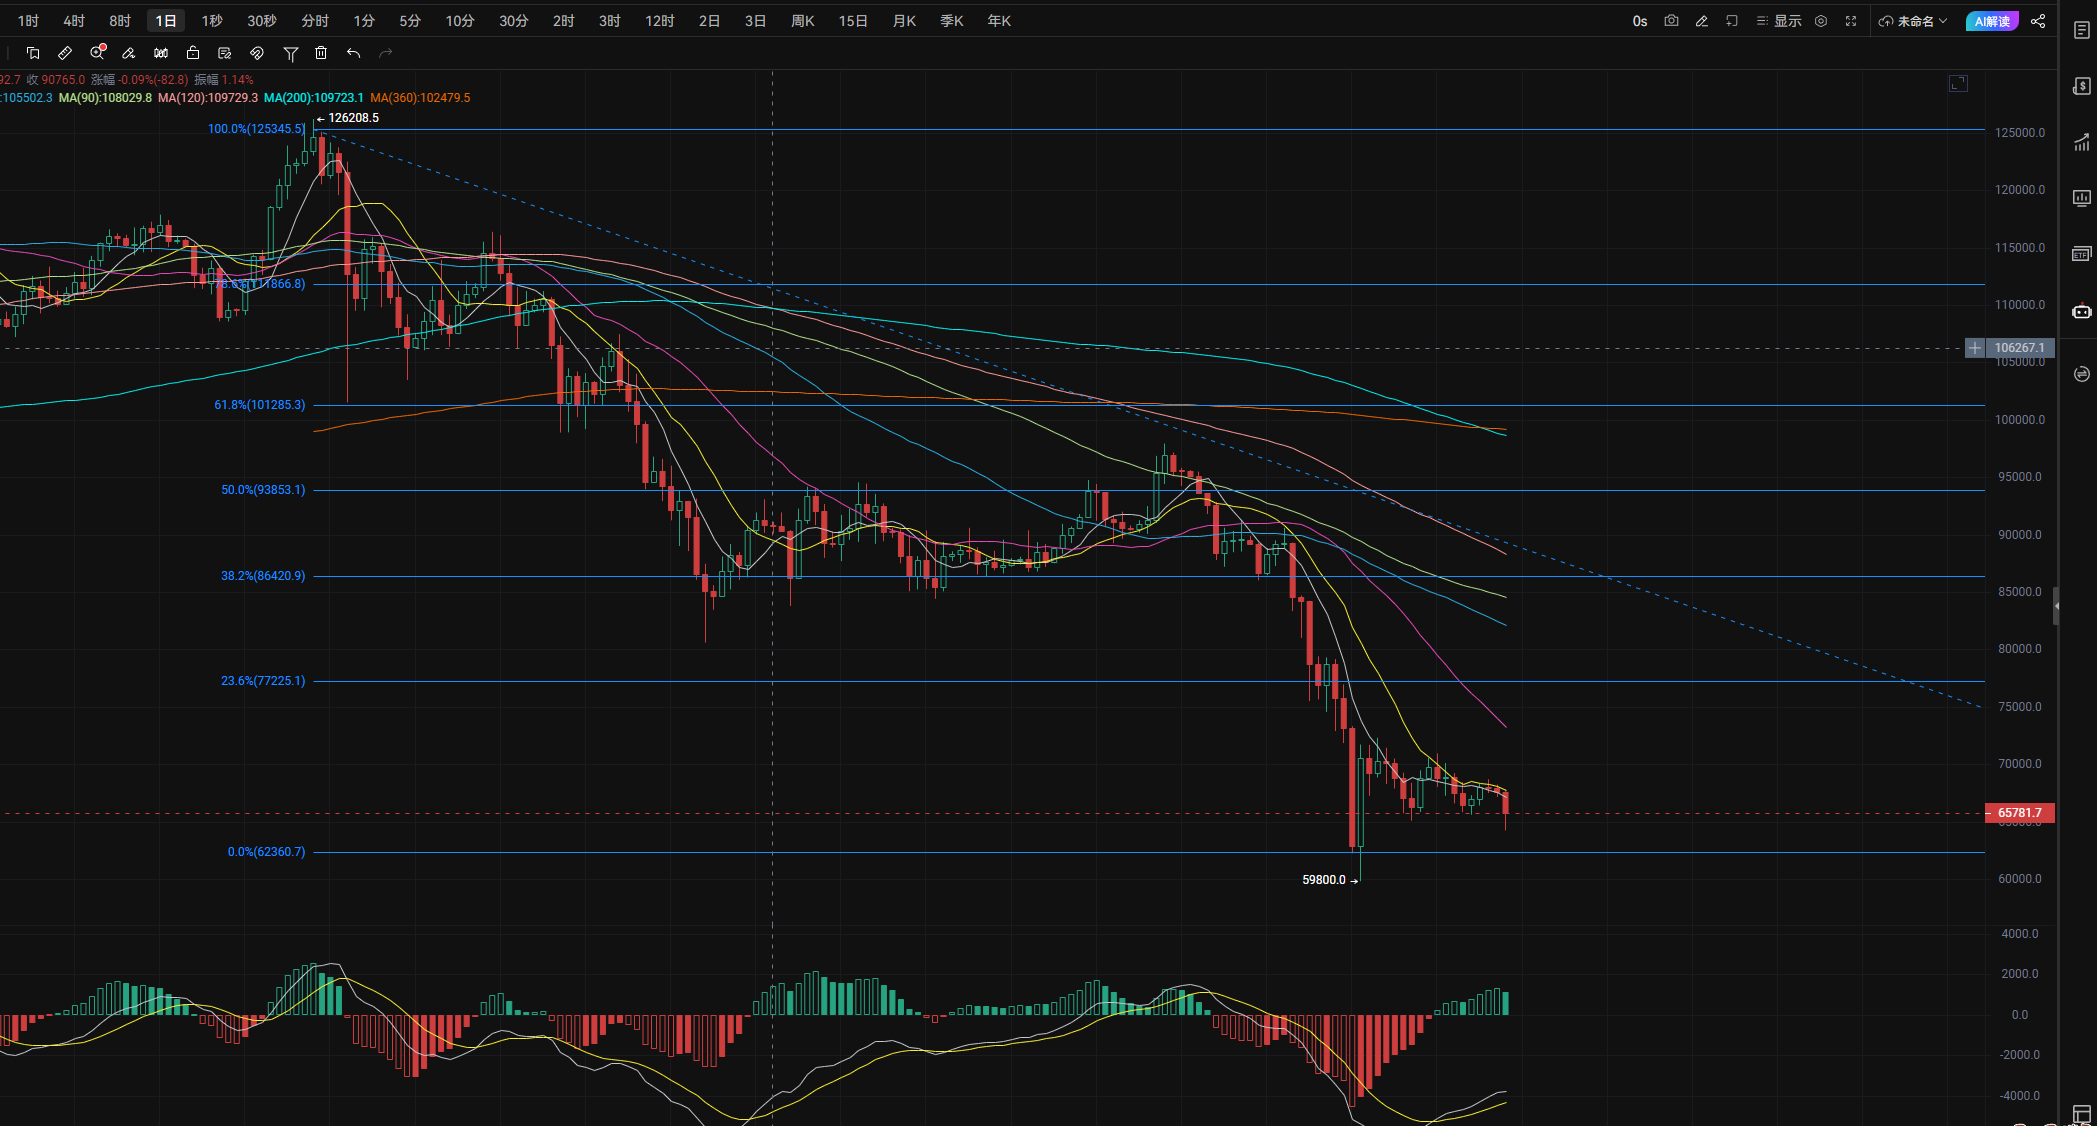The height and width of the screenshot is (1126, 2097).
Task: Take a chart screenshot with camera icon
Action: pos(1671,21)
